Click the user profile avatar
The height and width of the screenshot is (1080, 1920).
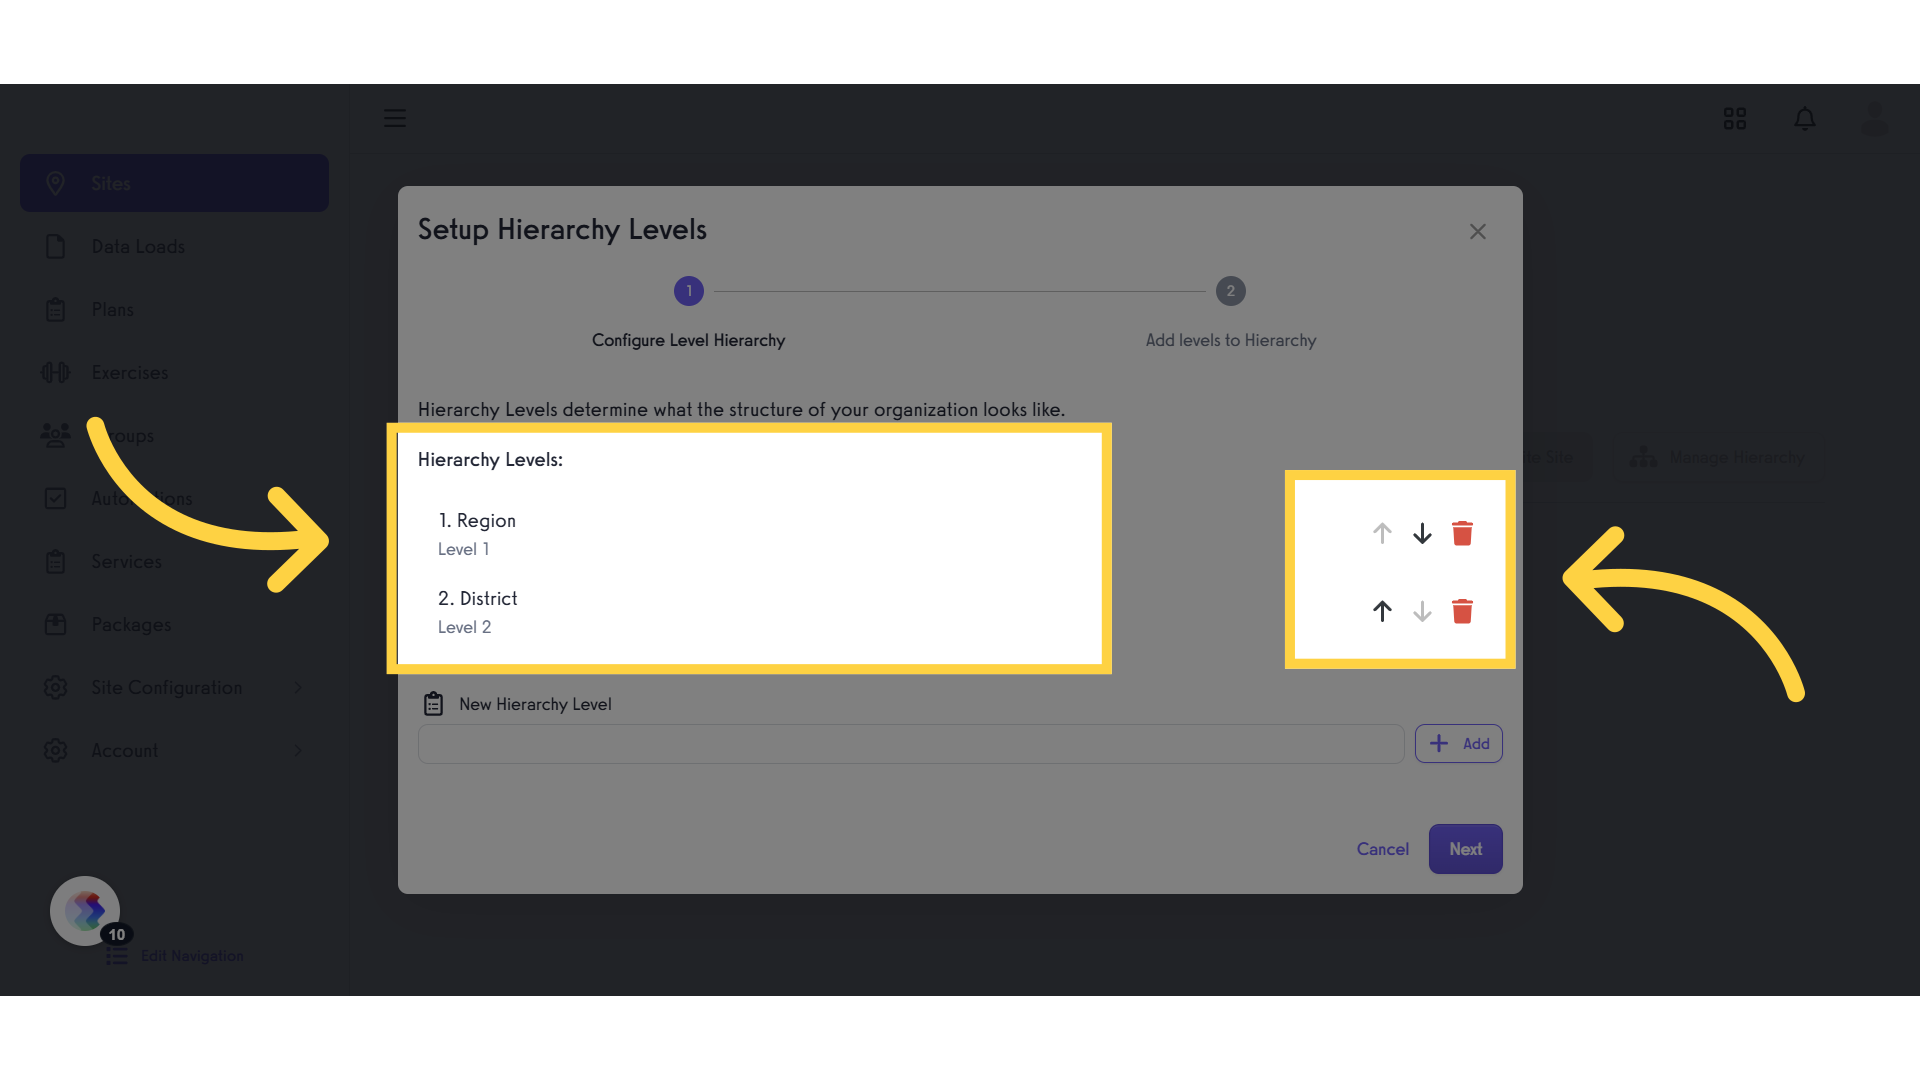(x=1874, y=118)
